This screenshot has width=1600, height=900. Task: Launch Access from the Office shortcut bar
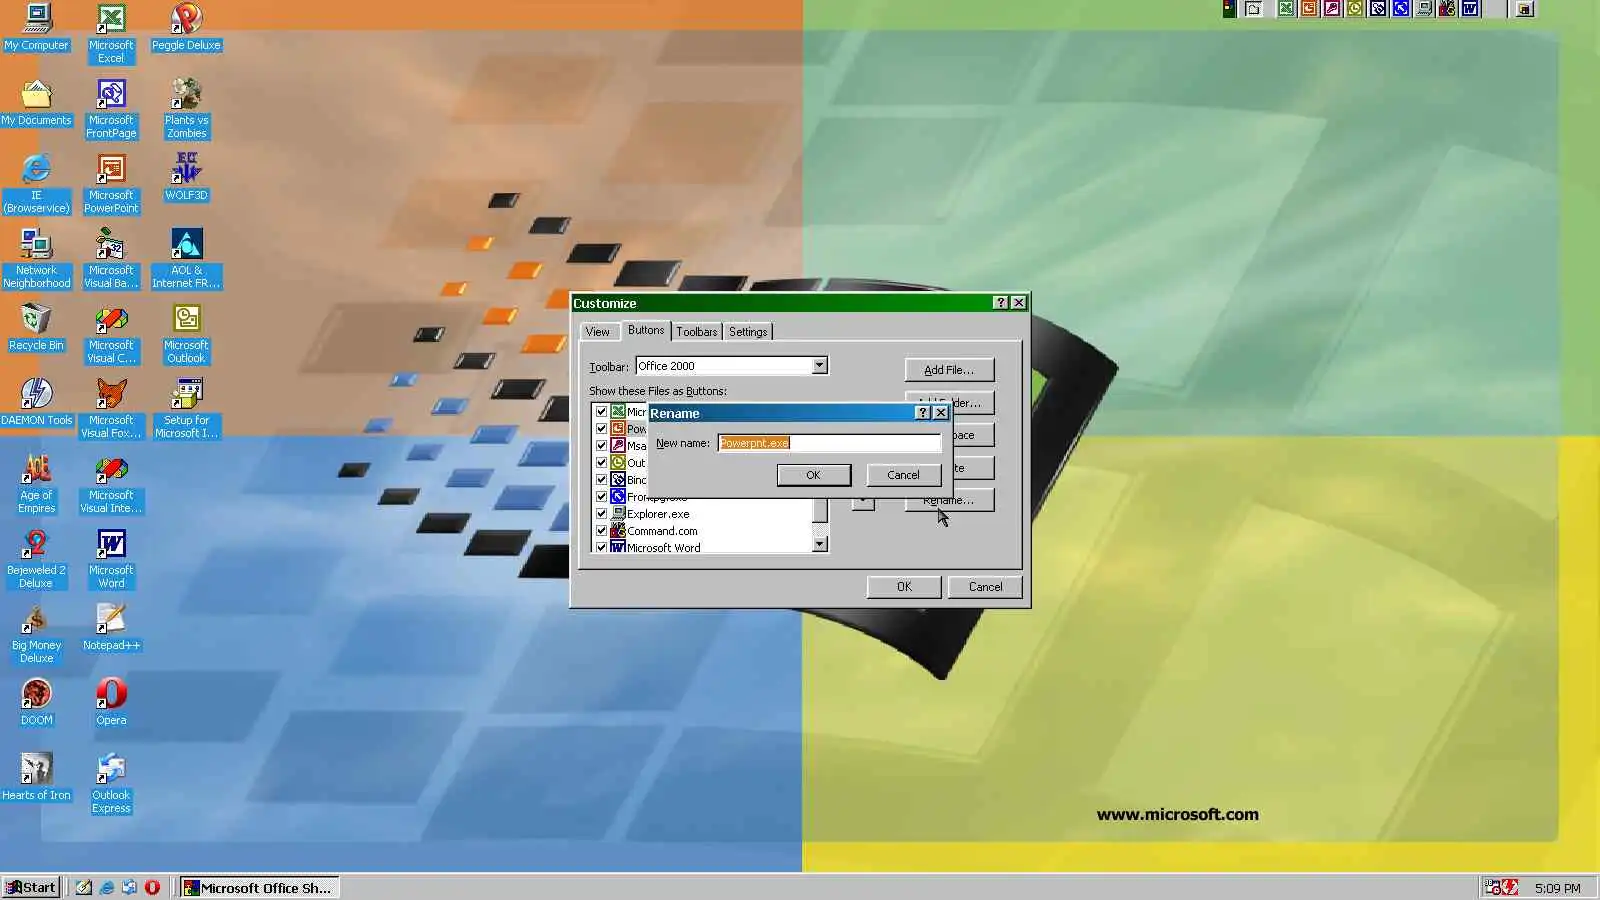click(1332, 9)
